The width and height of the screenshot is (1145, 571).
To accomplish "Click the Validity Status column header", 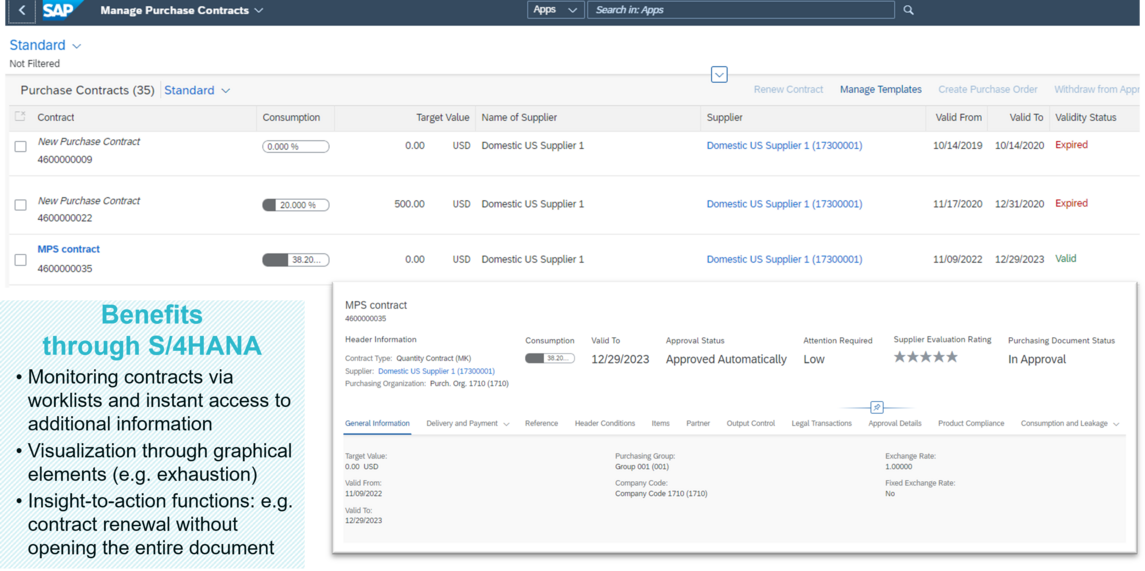I will [x=1086, y=118].
